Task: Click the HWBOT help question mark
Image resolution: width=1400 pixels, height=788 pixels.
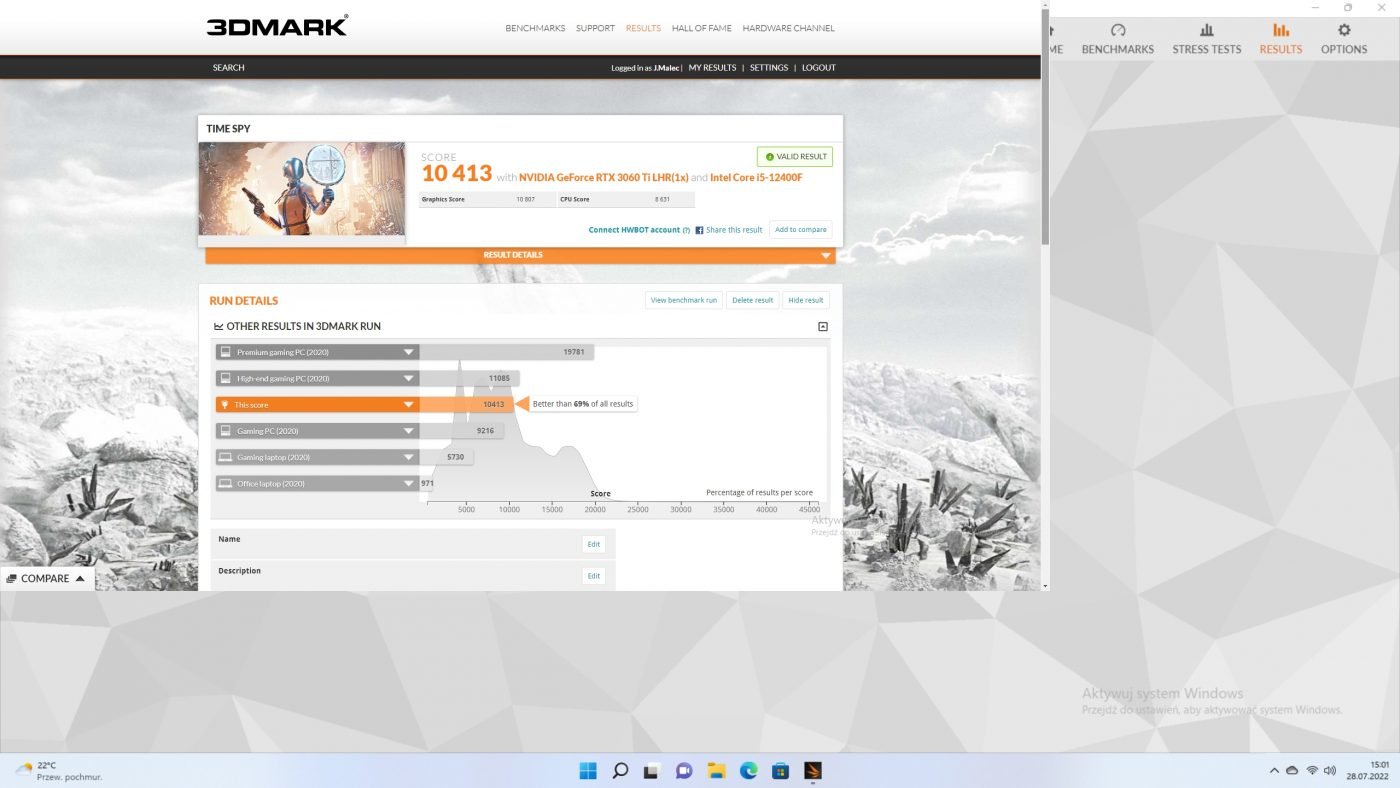Action: coord(687,230)
